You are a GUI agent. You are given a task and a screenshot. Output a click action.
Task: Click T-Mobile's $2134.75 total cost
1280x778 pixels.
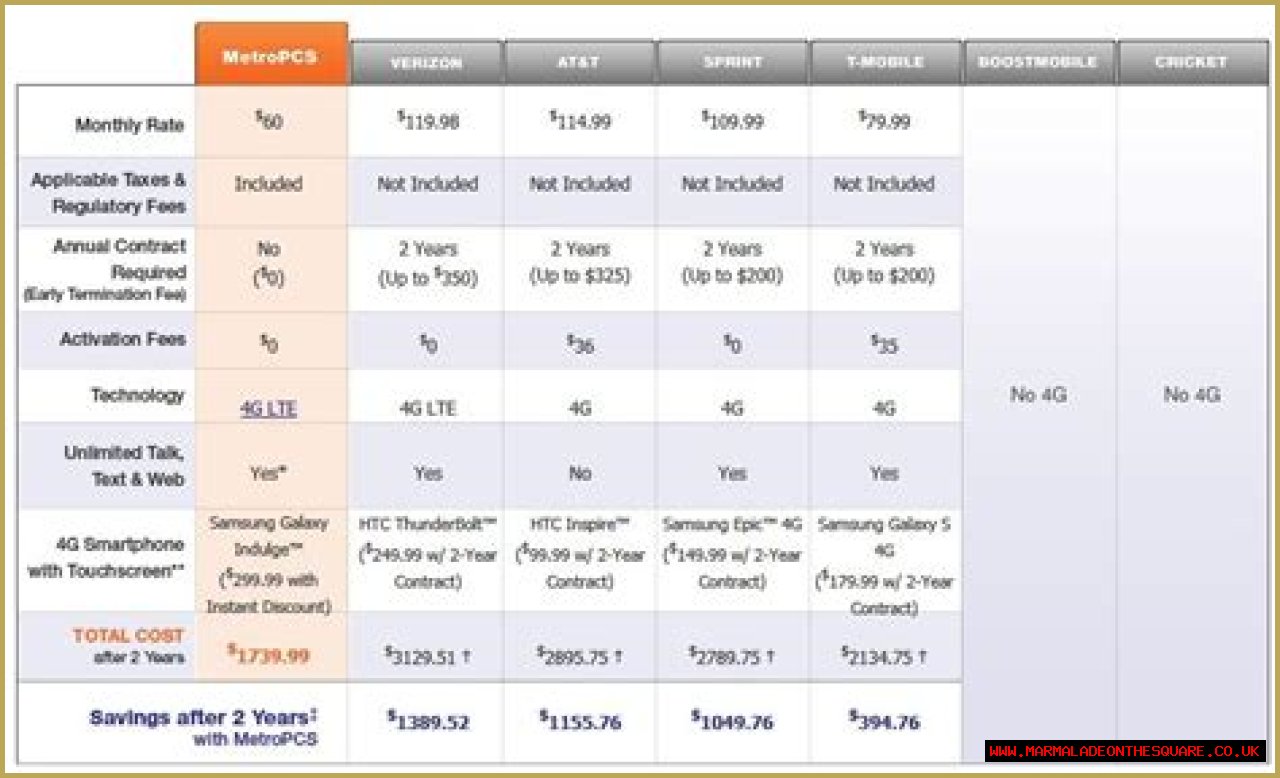884,656
